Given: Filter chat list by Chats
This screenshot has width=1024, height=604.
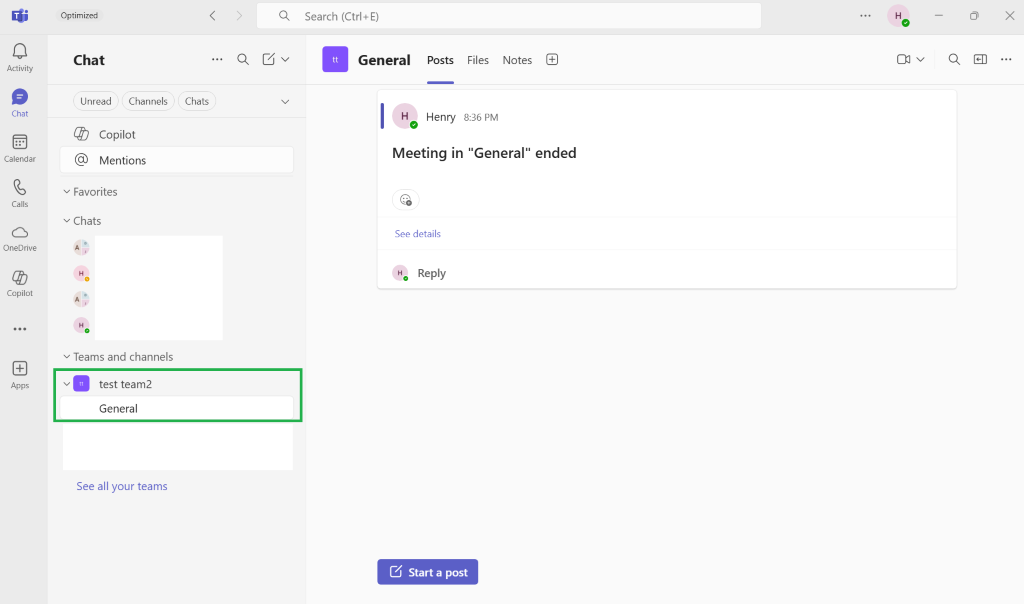Looking at the screenshot, I should pyautogui.click(x=197, y=101).
